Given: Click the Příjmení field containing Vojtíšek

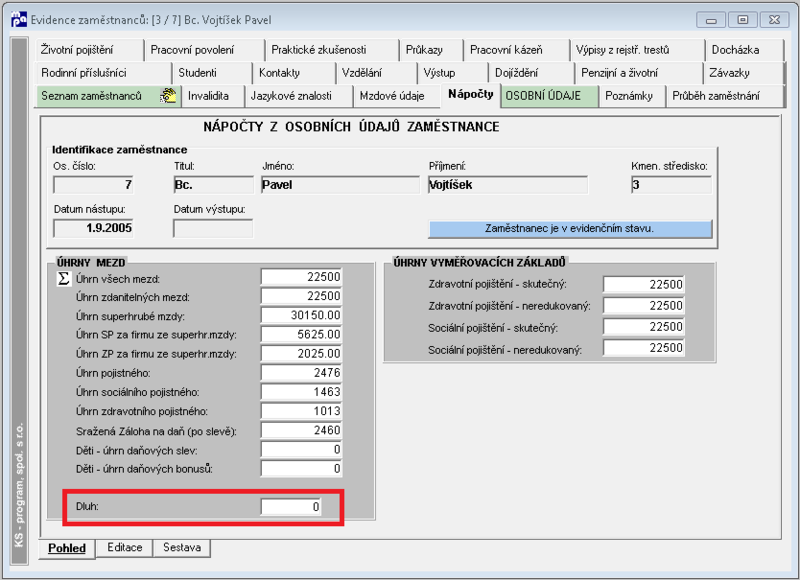Looking at the screenshot, I should 508,185.
